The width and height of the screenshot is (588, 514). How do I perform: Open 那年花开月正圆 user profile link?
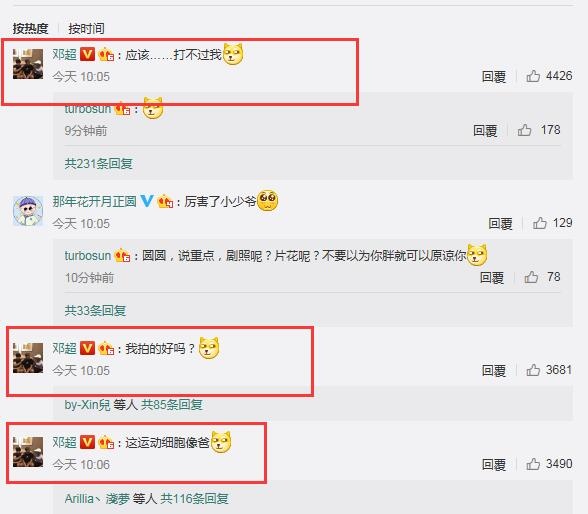pyautogui.click(x=94, y=201)
